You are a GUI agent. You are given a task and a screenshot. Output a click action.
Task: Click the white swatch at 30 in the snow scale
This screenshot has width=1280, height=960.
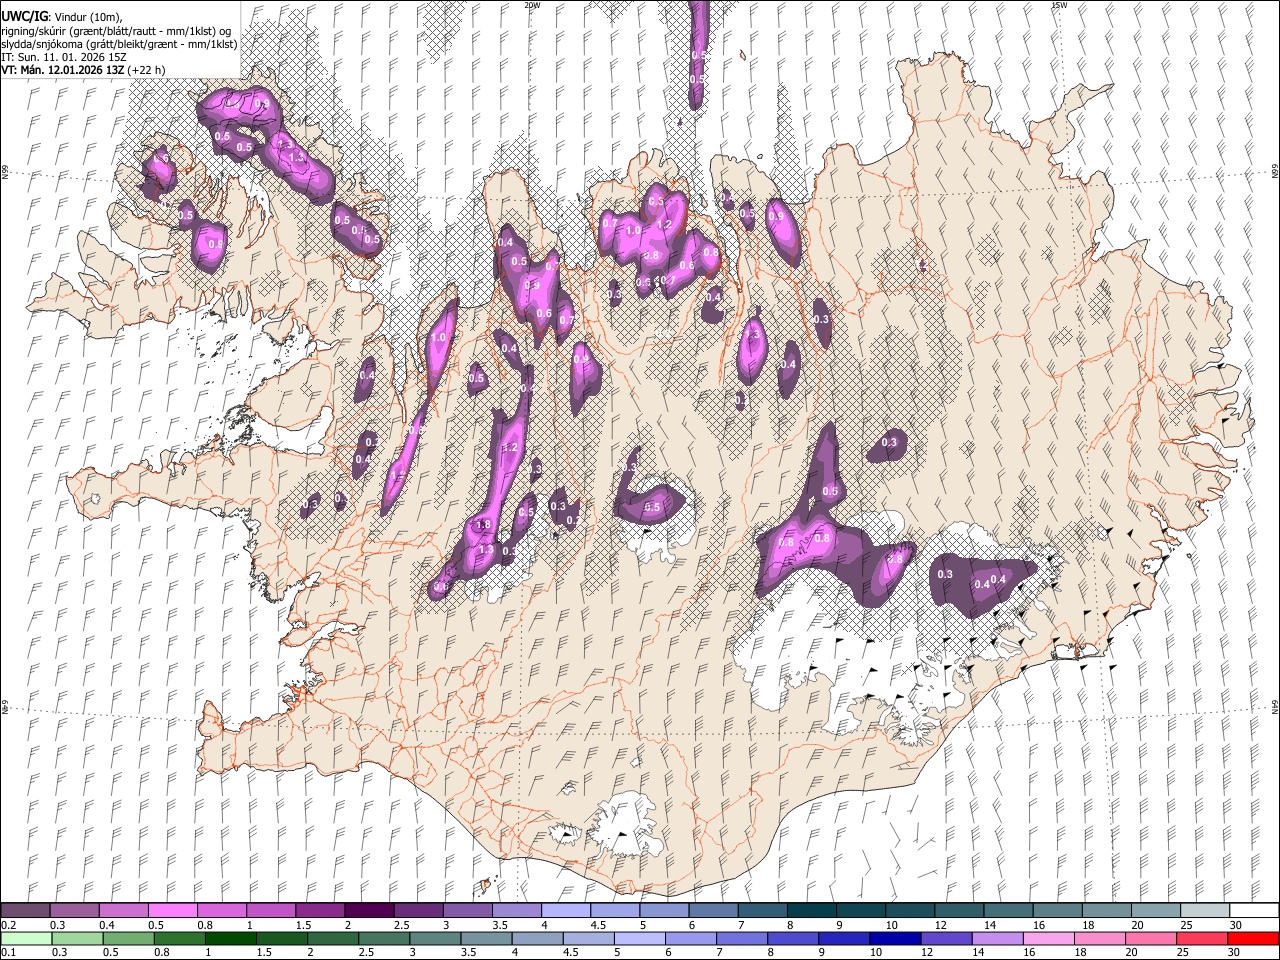click(1253, 910)
